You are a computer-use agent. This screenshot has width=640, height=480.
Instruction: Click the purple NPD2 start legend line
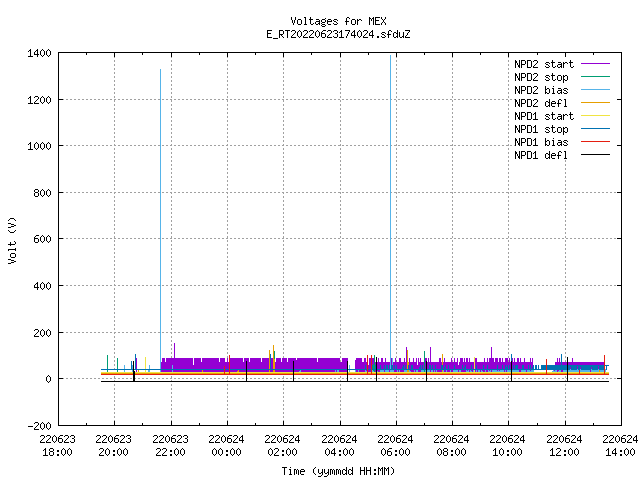[x=596, y=64]
